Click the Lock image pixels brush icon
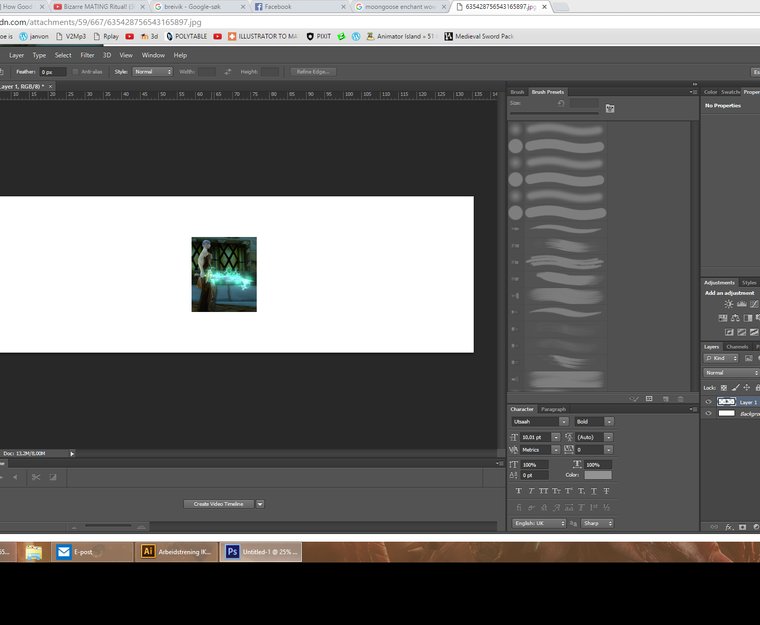Image resolution: width=760 pixels, height=625 pixels. pyautogui.click(x=735, y=387)
